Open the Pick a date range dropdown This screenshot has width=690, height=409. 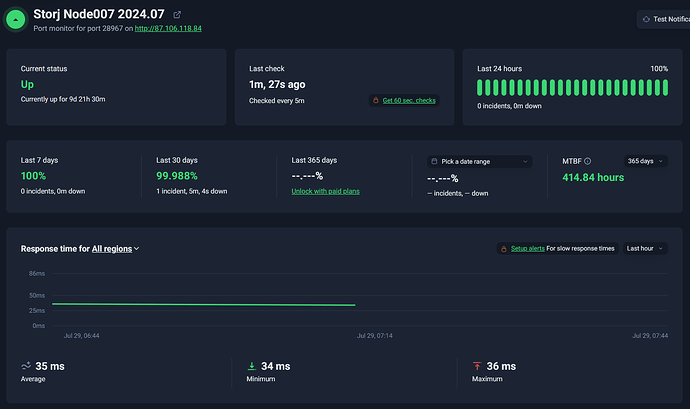(x=479, y=162)
